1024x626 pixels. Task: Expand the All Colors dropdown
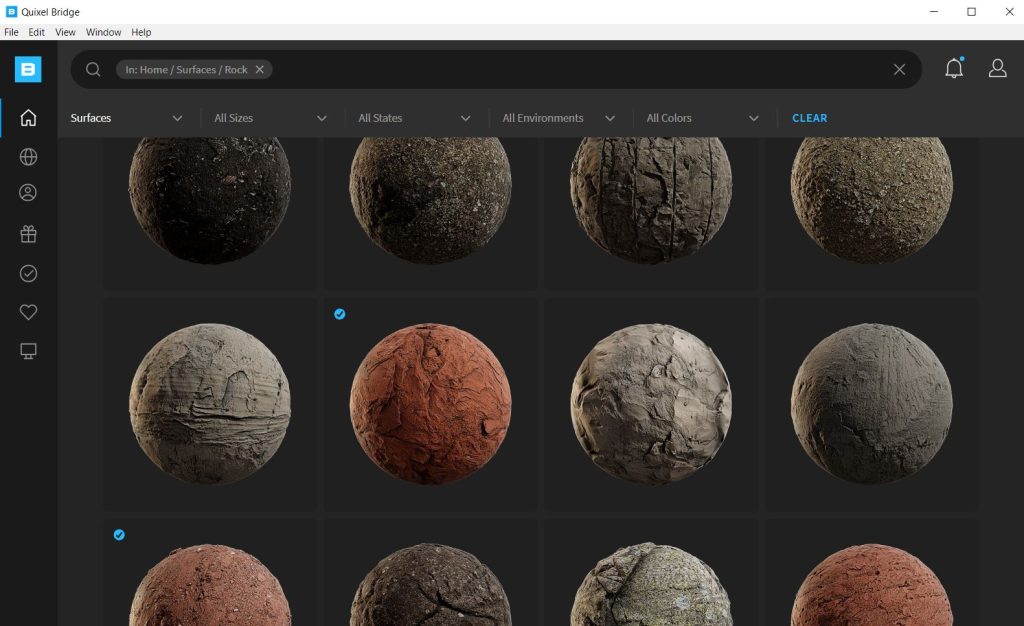(x=702, y=118)
